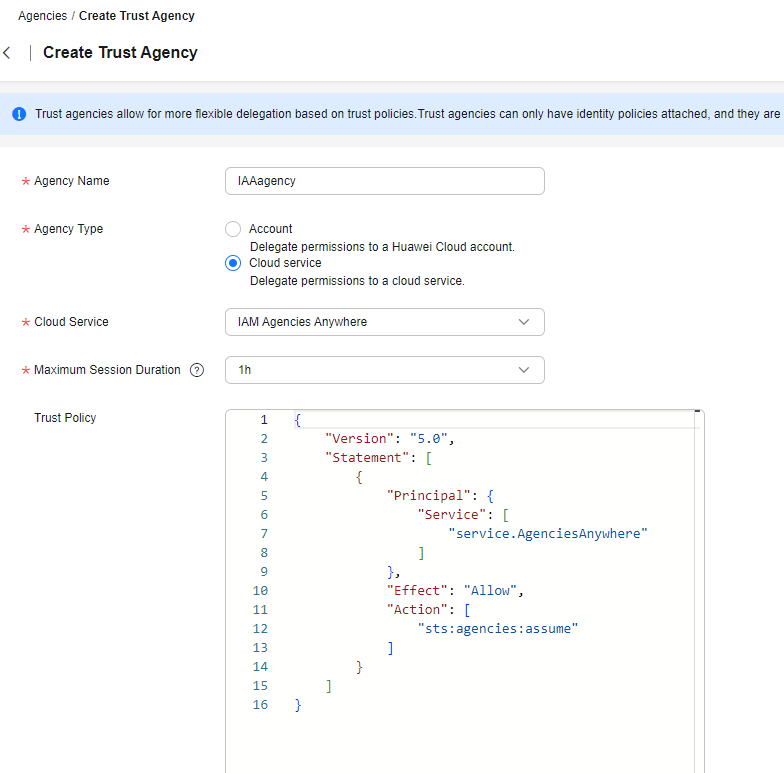784x773 pixels.
Task: Click the Maximum Session Duration chevron arrow
Action: pos(524,370)
